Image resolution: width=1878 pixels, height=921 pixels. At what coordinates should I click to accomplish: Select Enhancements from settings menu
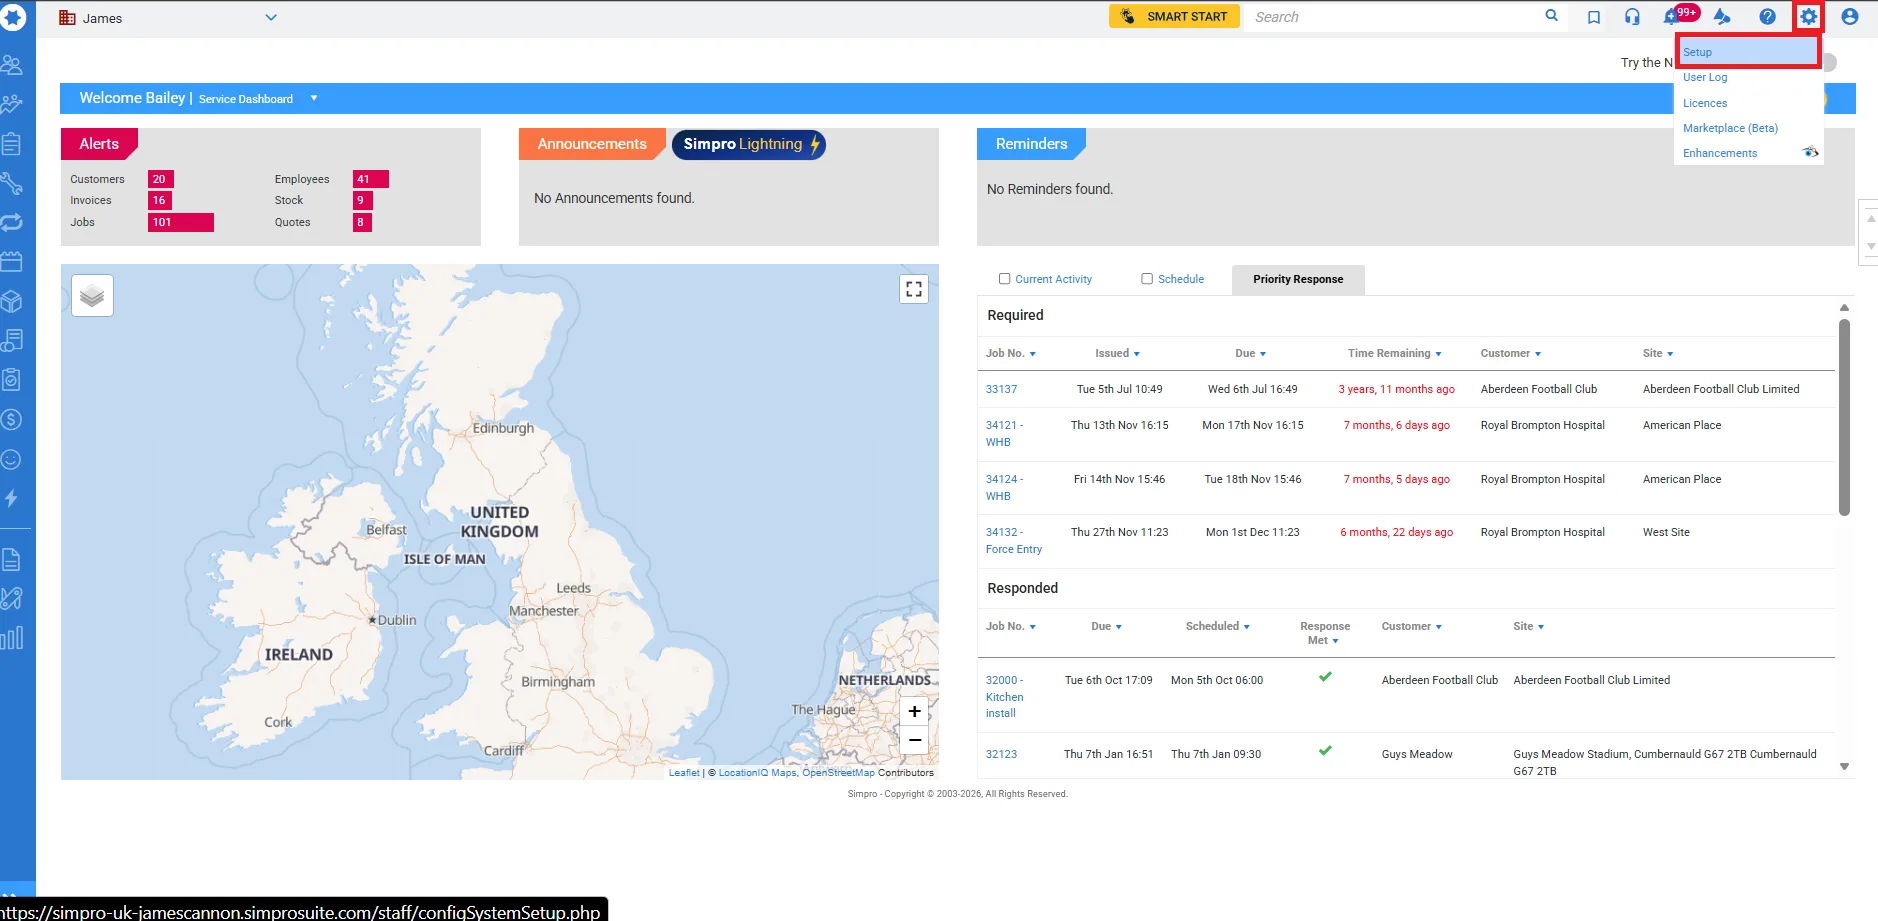tap(1720, 153)
